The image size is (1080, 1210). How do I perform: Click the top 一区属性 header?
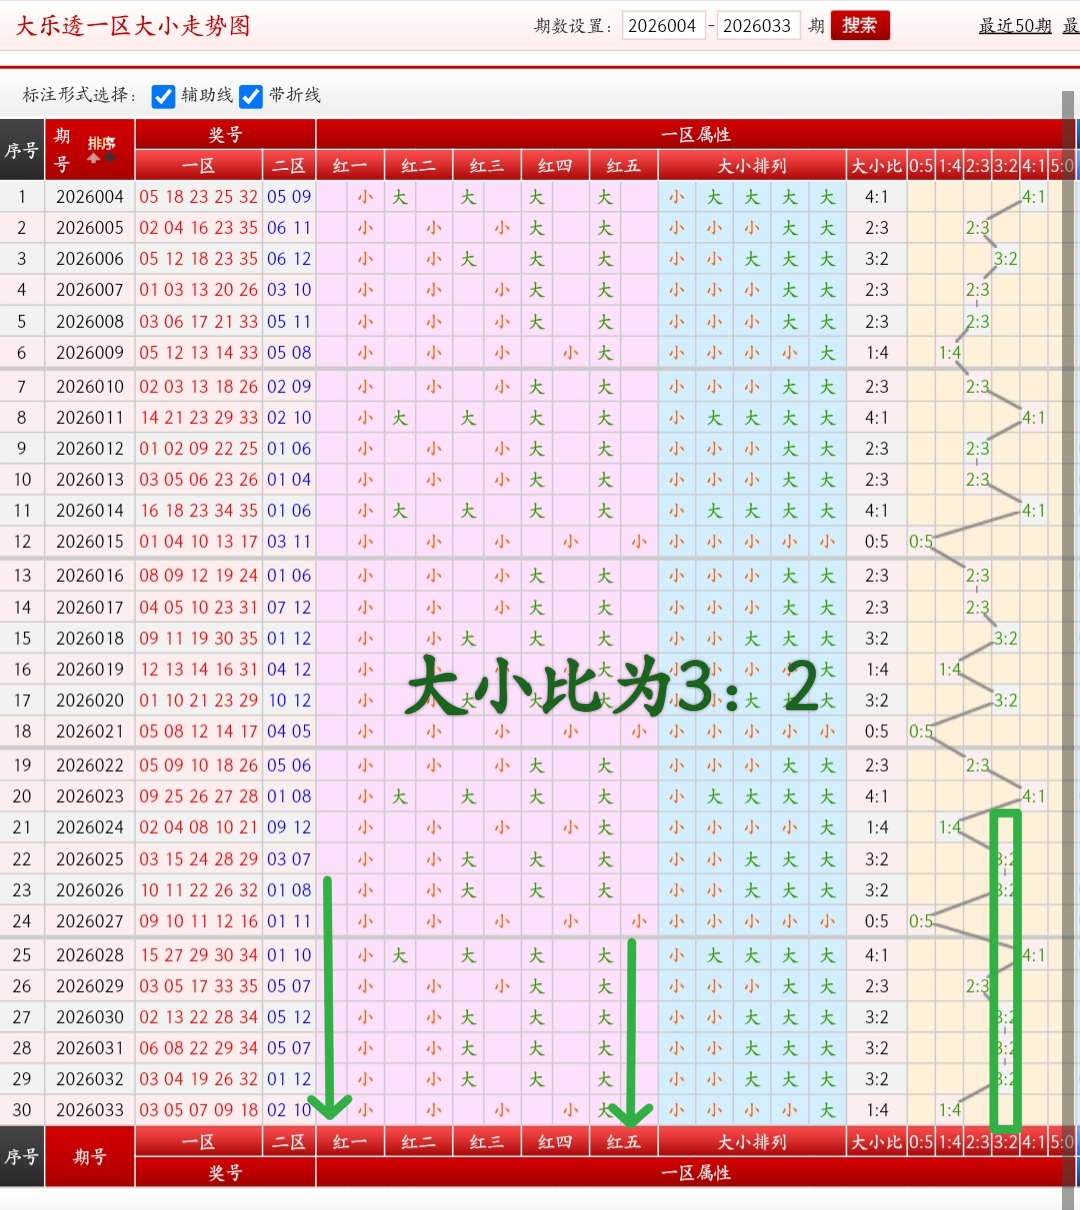click(x=696, y=134)
